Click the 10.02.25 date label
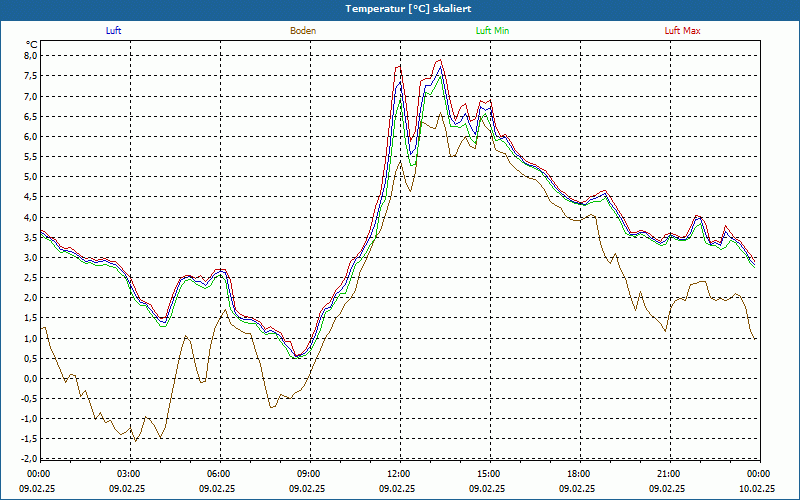Viewport: 800px width, 500px height. pyautogui.click(x=757, y=488)
